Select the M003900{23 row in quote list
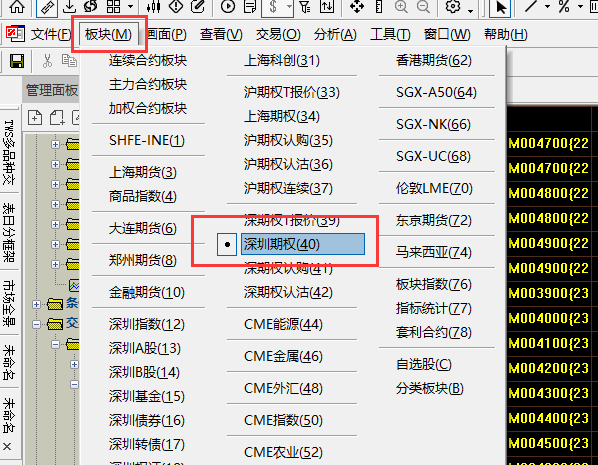The image size is (598, 465). (x=548, y=293)
